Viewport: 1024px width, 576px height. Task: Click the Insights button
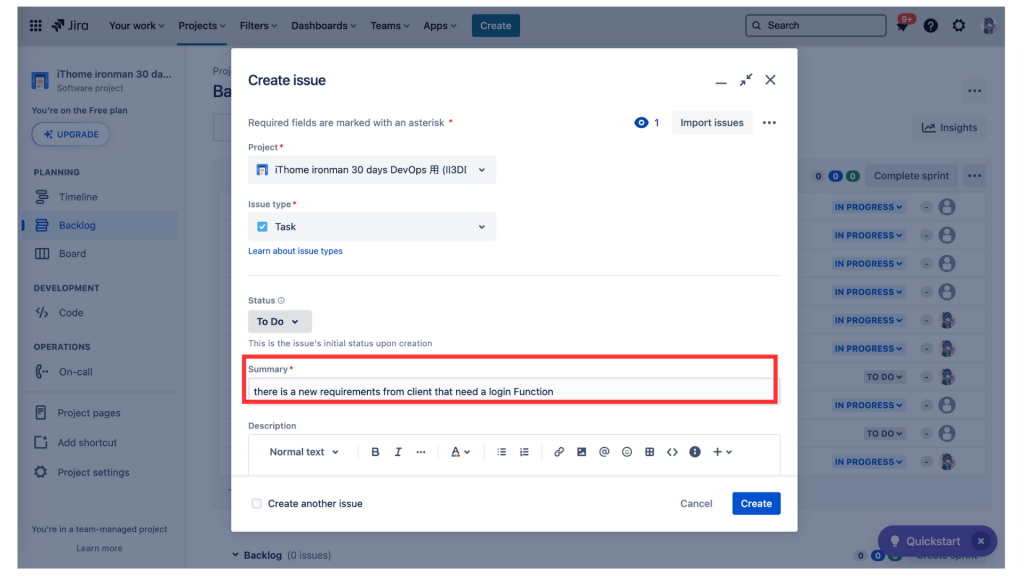click(950, 128)
